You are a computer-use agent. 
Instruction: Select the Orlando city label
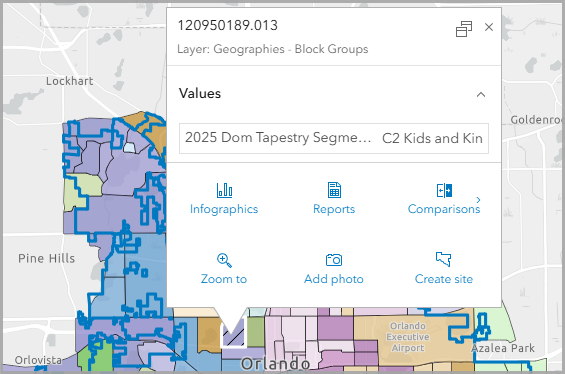point(275,364)
